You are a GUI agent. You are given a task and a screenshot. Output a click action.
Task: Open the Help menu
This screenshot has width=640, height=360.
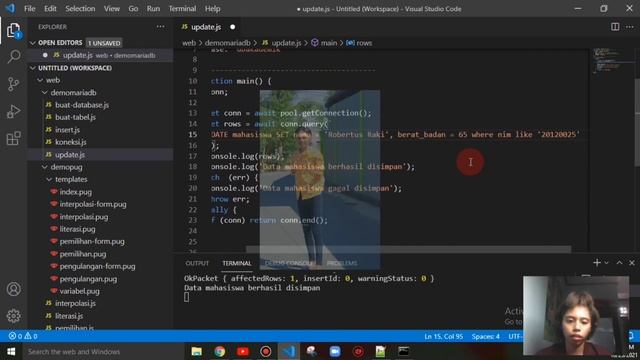(x=212, y=9)
